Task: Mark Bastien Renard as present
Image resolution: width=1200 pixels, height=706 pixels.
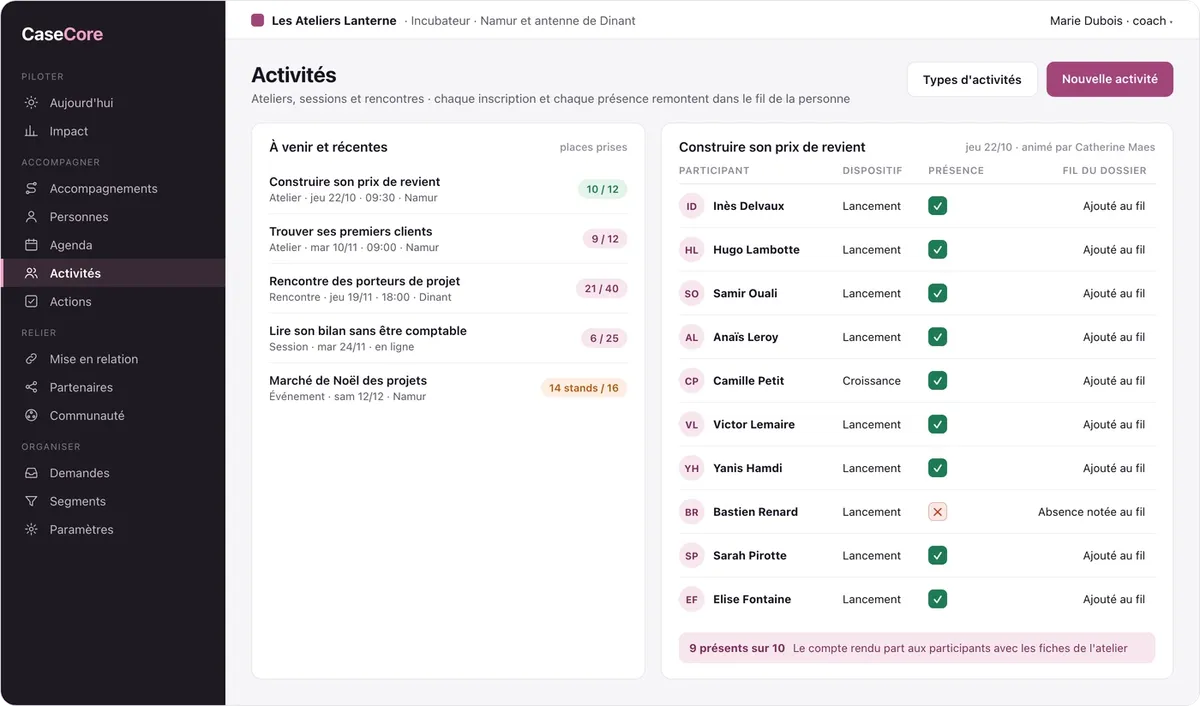Action: (937, 512)
